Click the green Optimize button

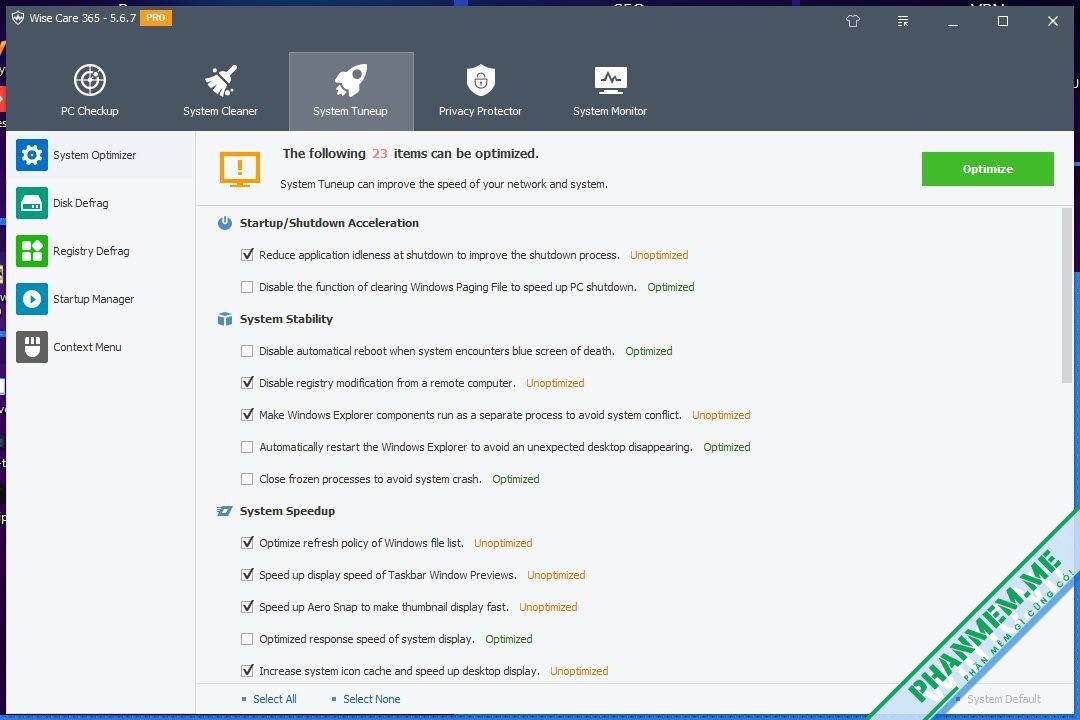[x=988, y=169]
